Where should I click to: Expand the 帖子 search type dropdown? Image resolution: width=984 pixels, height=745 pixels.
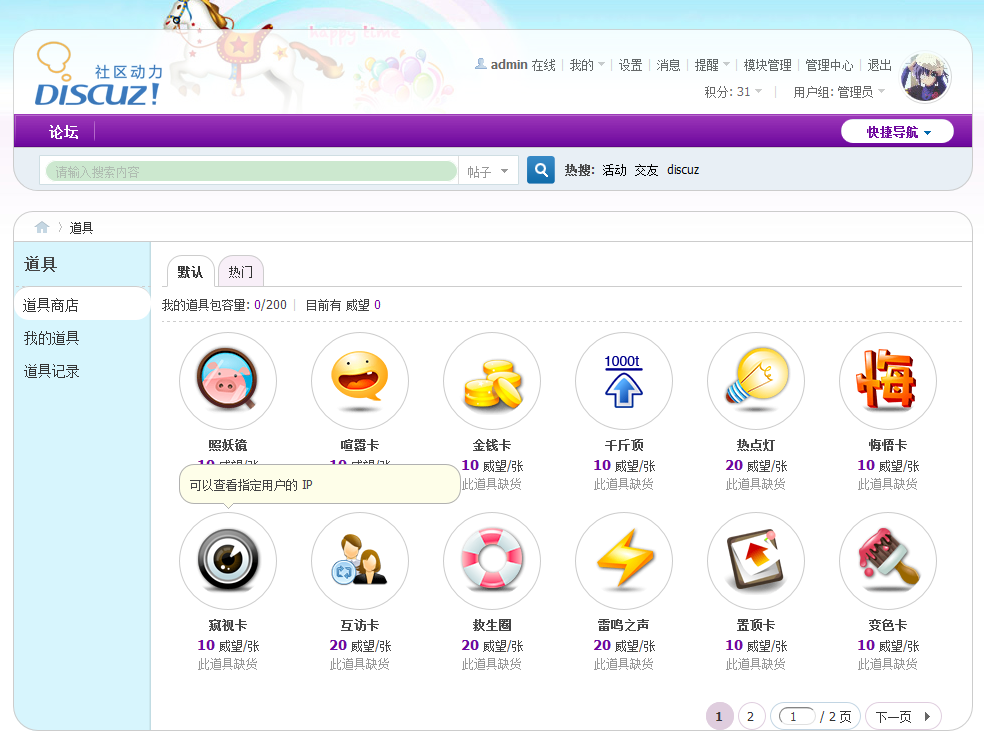[x=488, y=171]
